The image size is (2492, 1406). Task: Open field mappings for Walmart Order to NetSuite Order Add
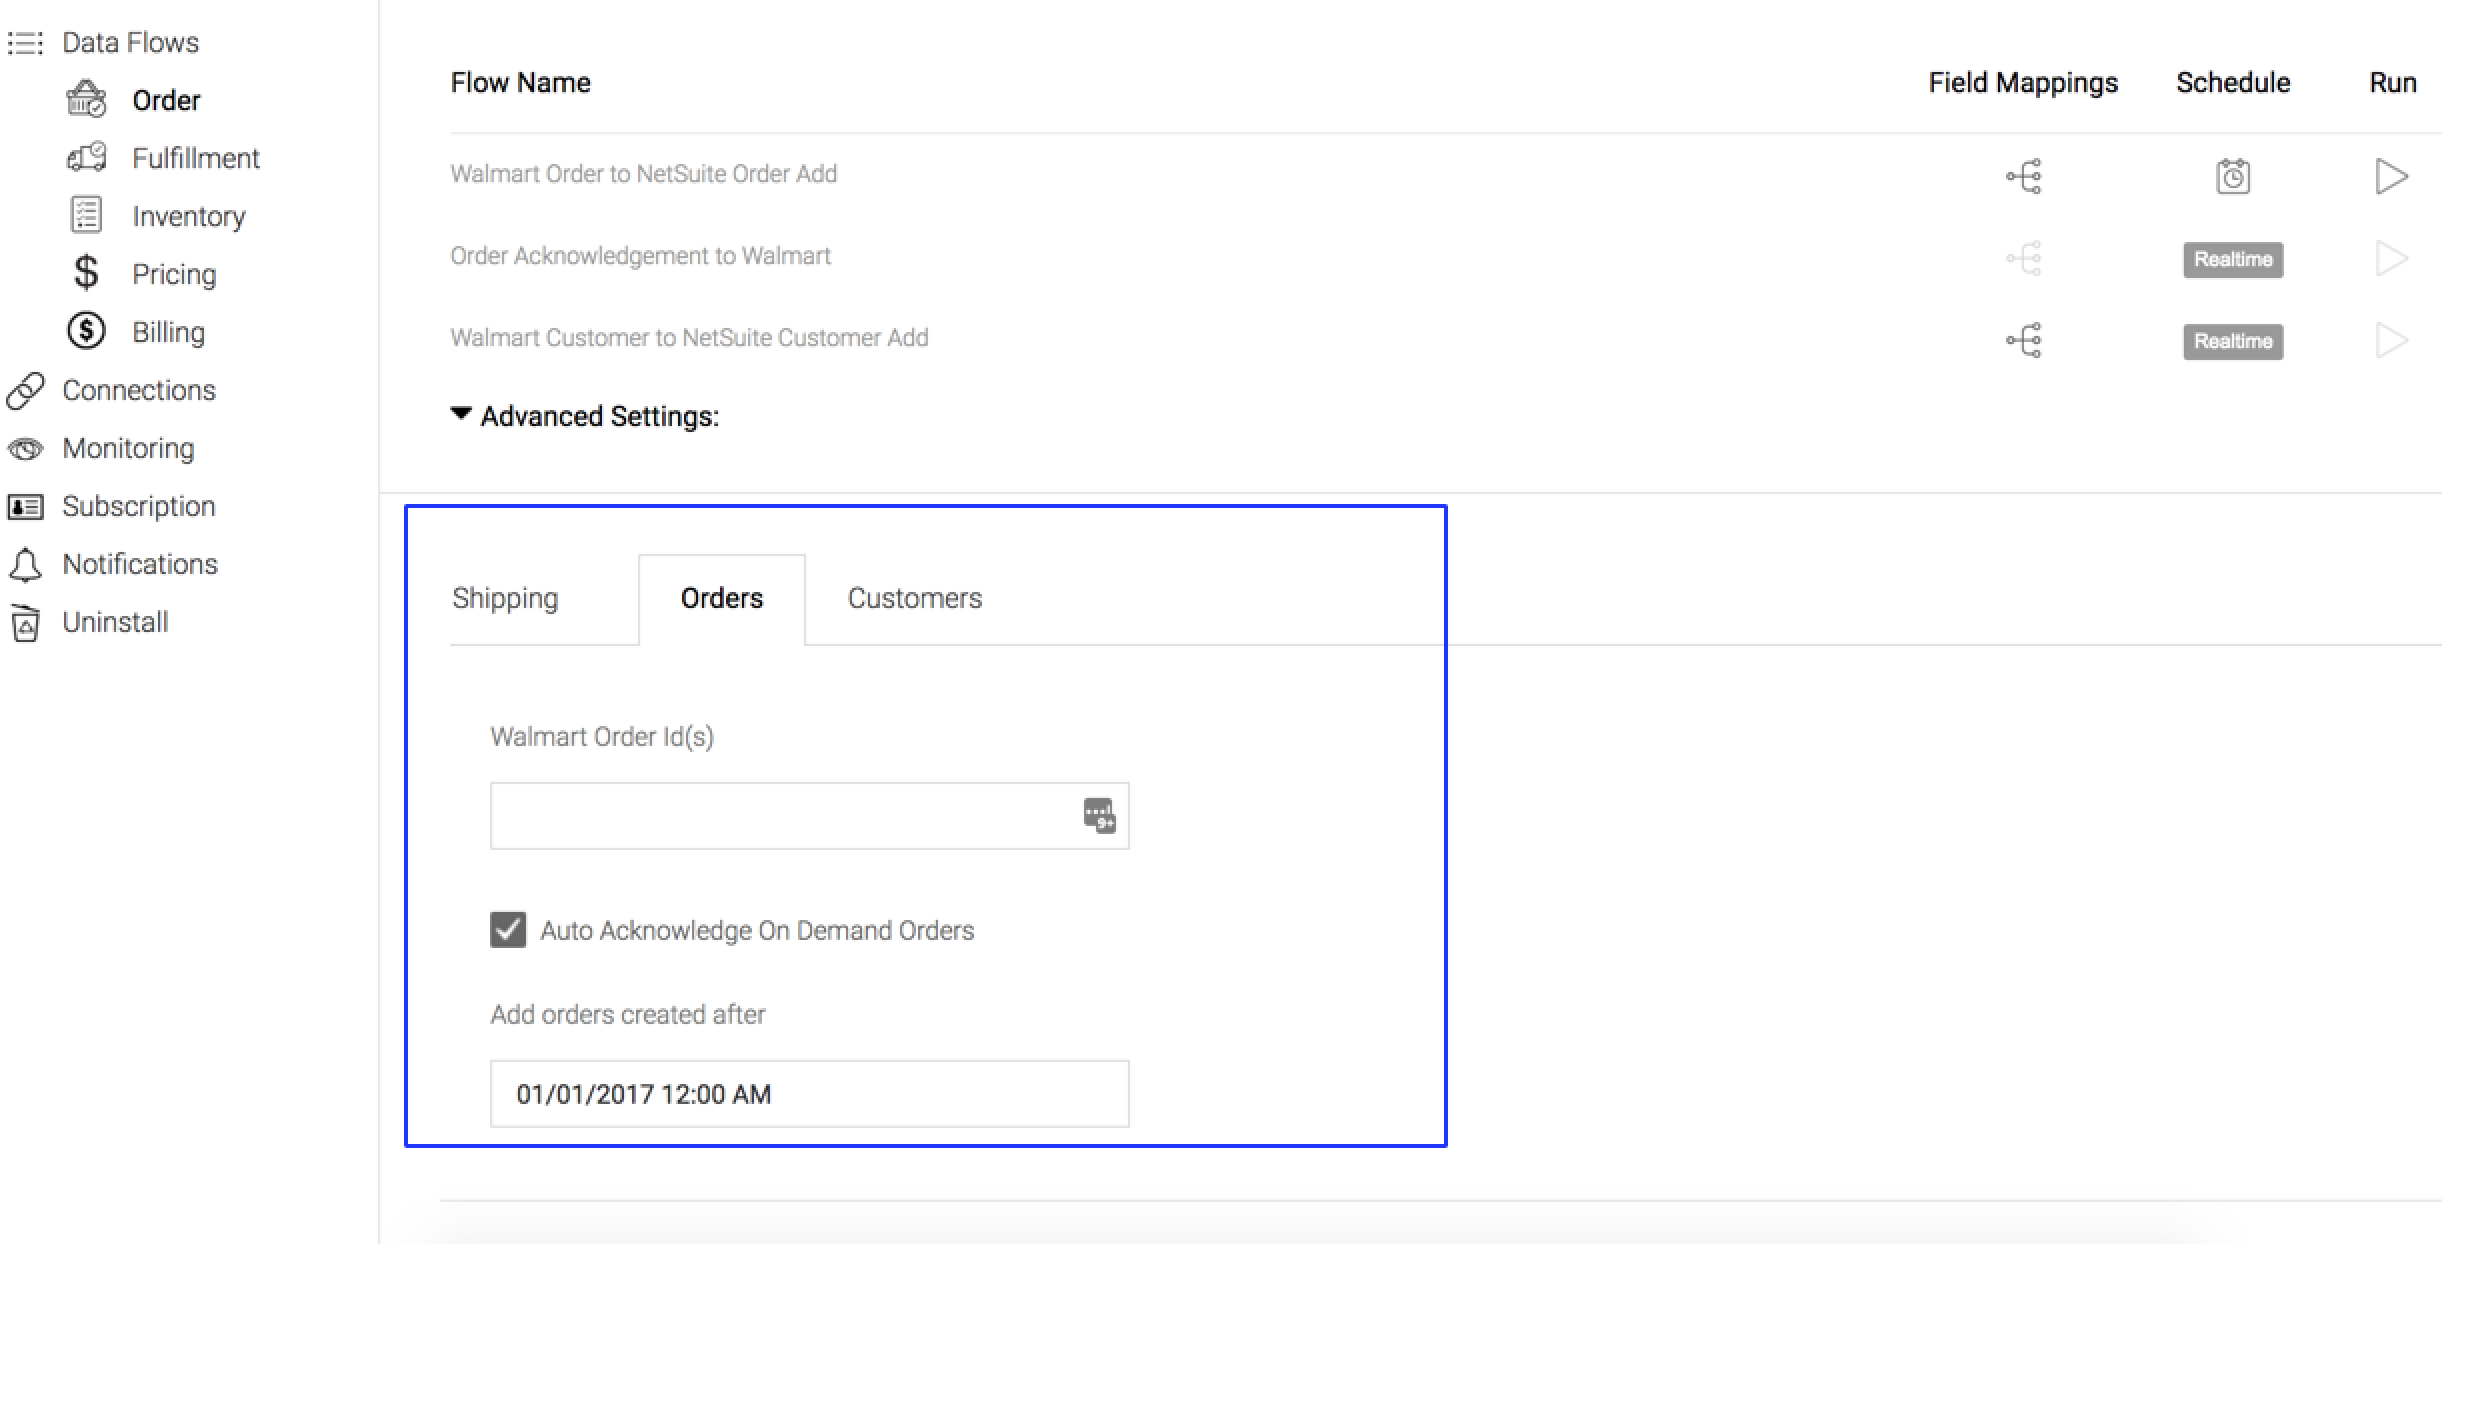click(x=2023, y=176)
